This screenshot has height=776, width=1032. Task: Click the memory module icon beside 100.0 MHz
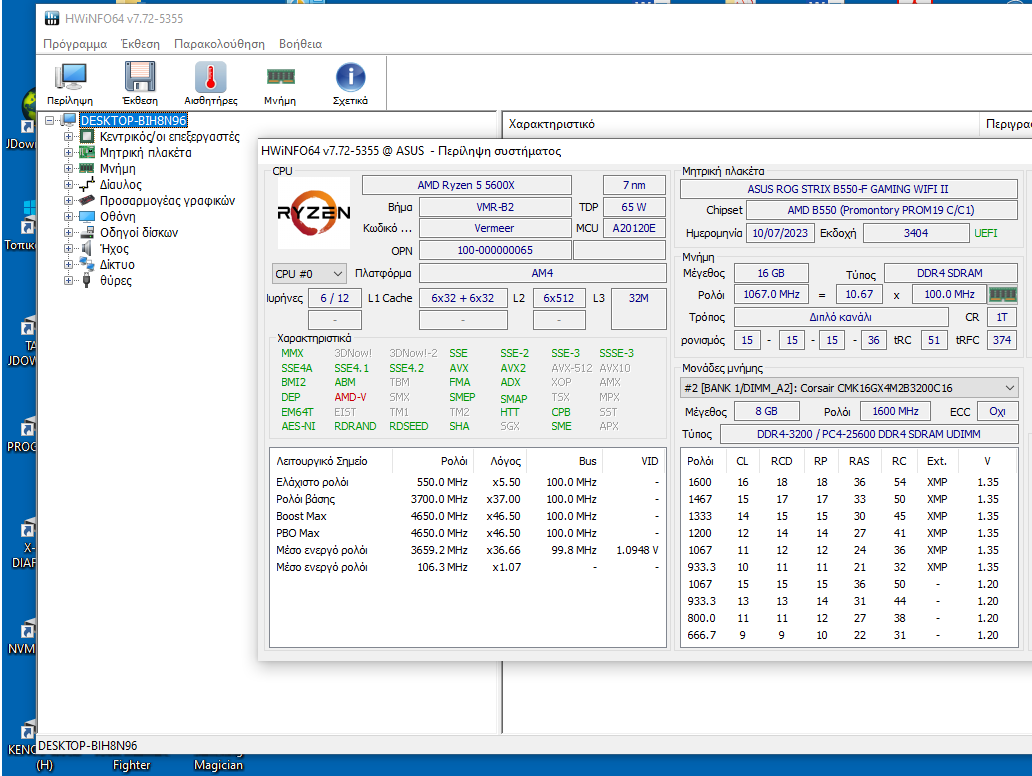click(x=1003, y=294)
